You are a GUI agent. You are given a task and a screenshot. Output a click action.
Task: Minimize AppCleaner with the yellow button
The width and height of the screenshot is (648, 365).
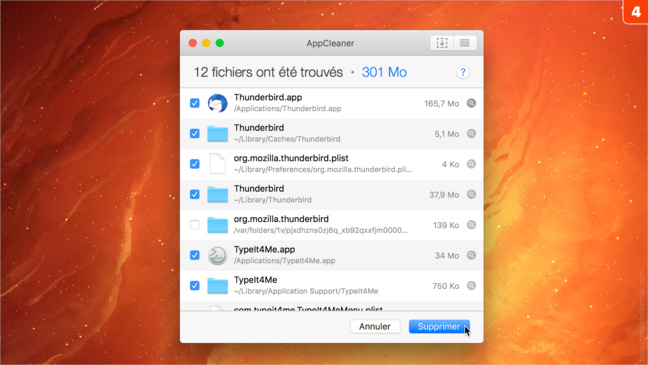coord(206,43)
